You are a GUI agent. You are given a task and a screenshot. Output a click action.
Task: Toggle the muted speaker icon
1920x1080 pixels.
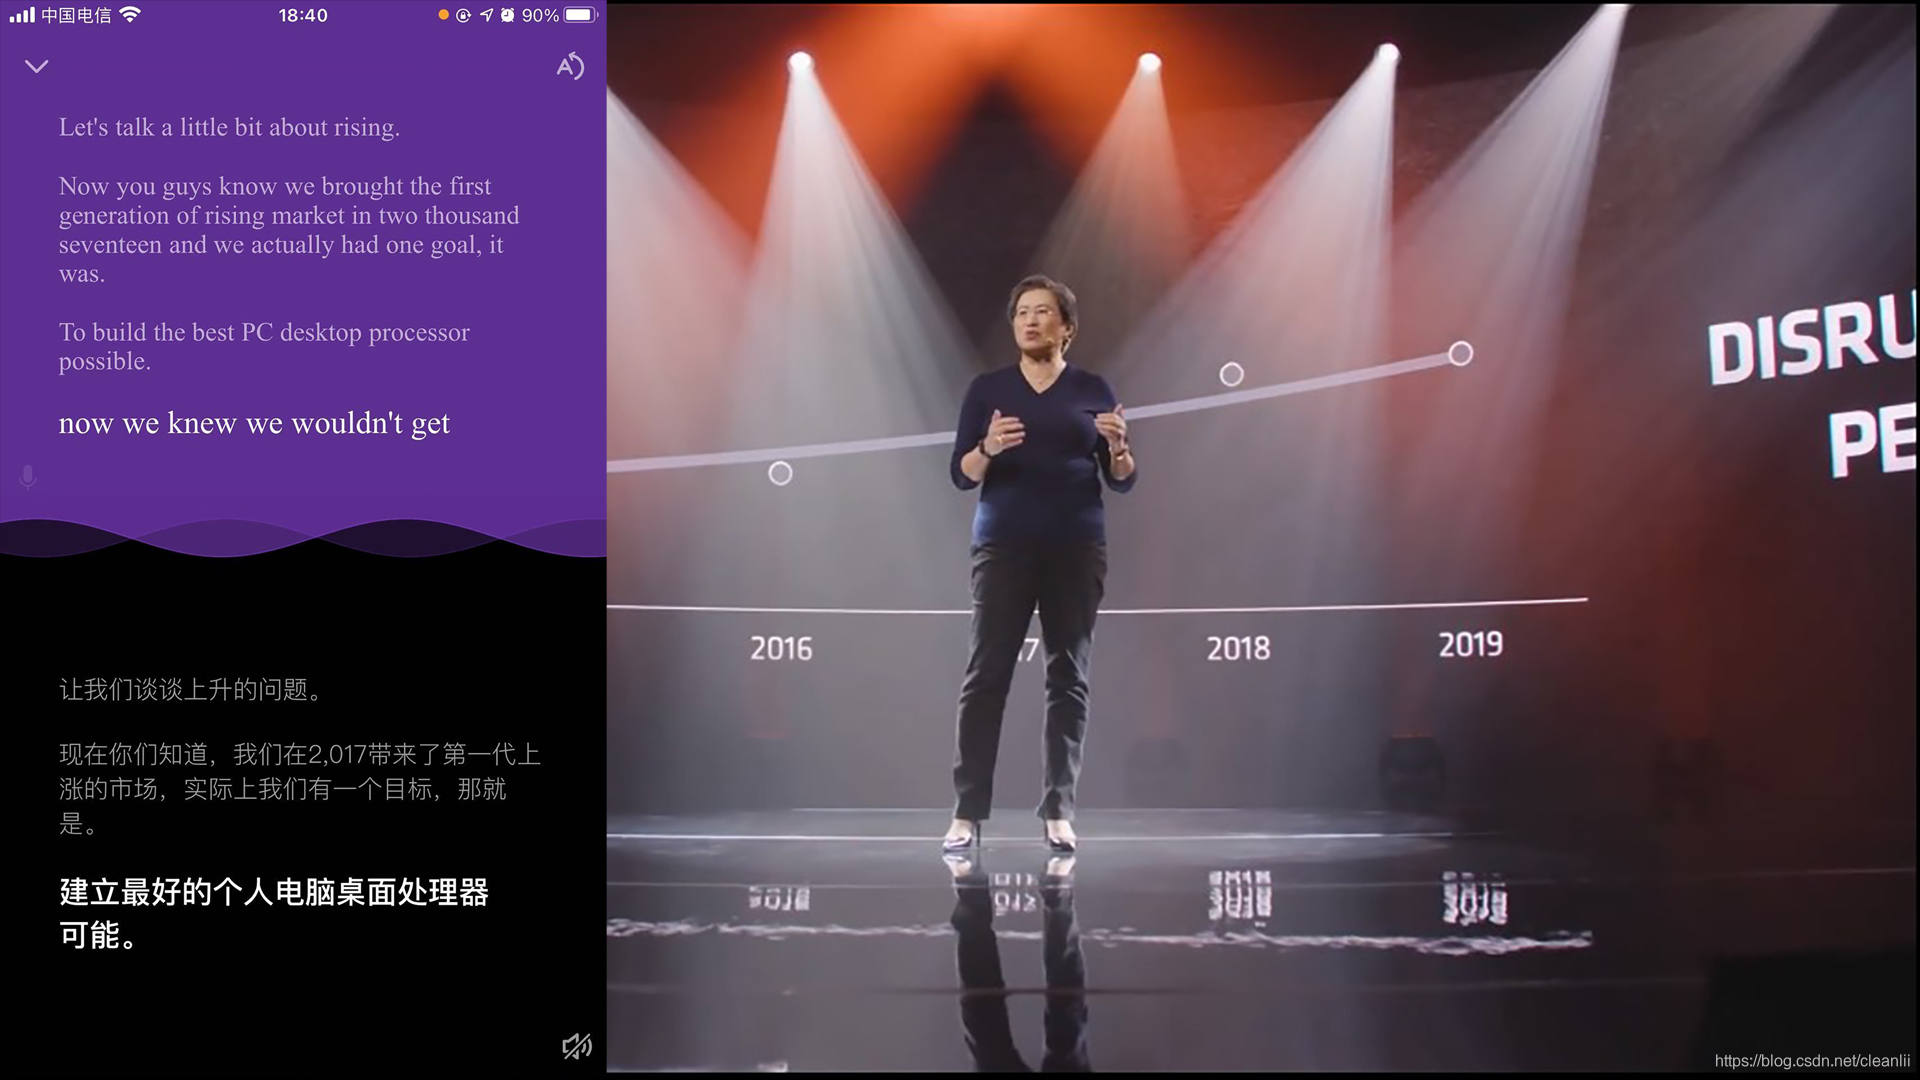[x=576, y=1046]
